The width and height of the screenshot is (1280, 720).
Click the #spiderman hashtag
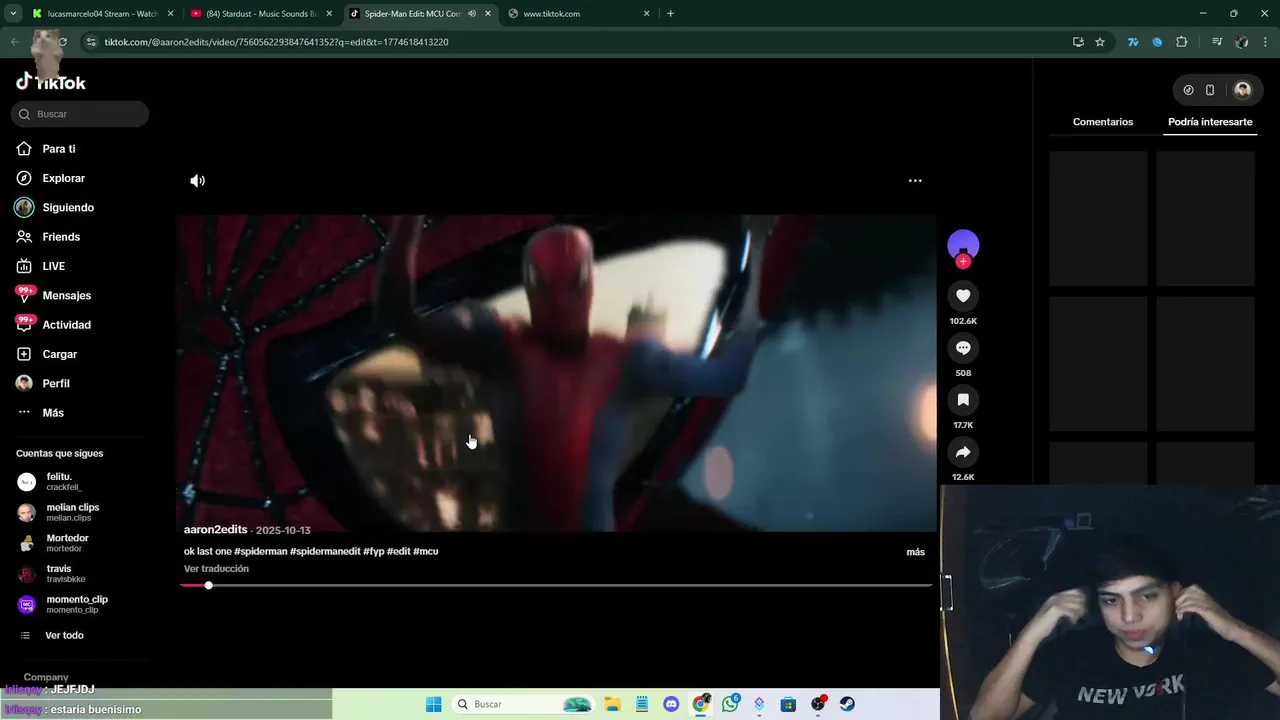tap(260, 551)
